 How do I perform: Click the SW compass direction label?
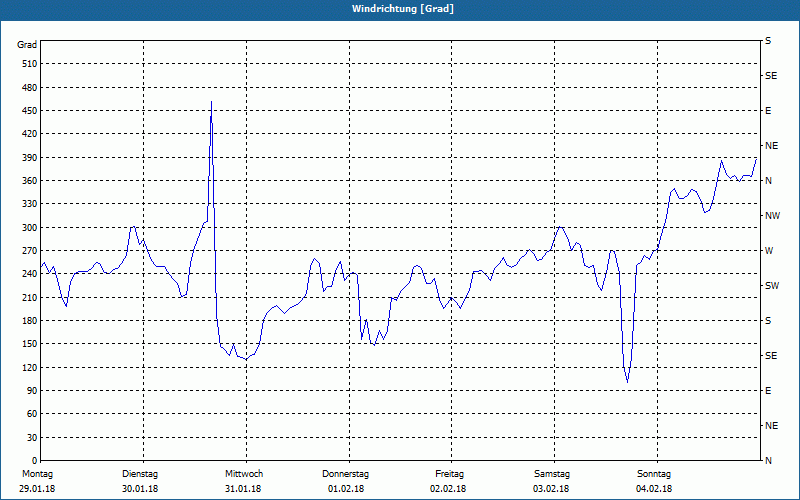pos(772,286)
